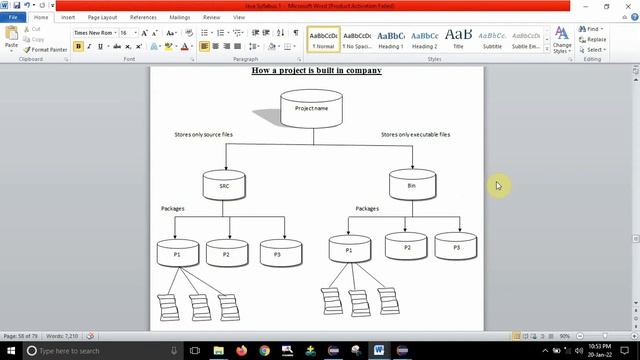Viewport: 640px width, 360px height.
Task: Click the Project name cylinder shape
Action: coord(311,109)
